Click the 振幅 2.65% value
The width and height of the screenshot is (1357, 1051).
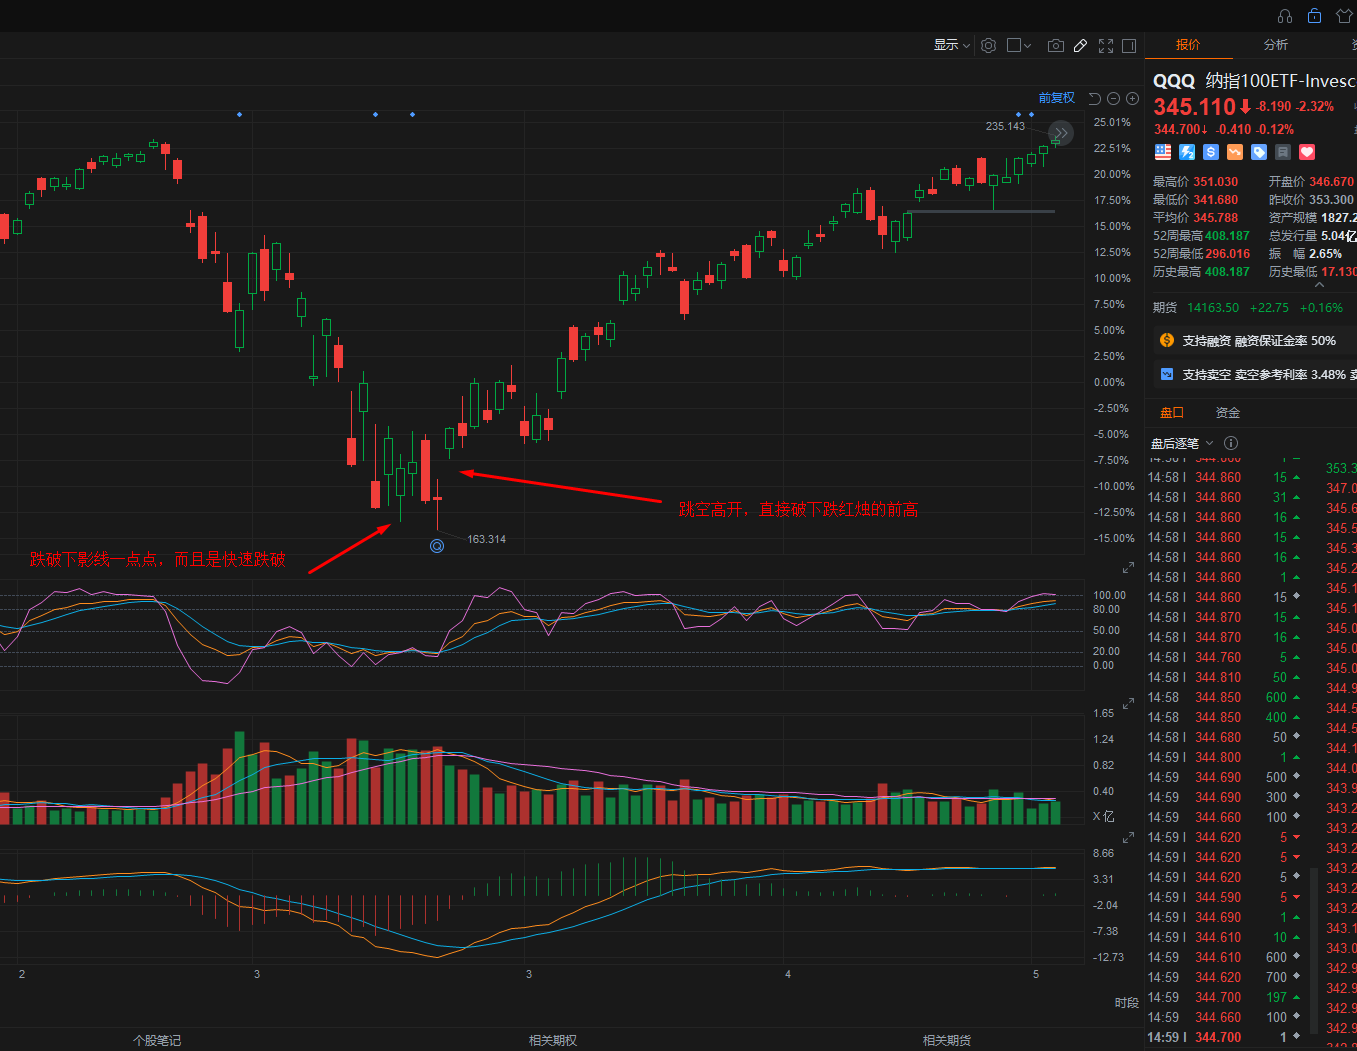[1325, 254]
